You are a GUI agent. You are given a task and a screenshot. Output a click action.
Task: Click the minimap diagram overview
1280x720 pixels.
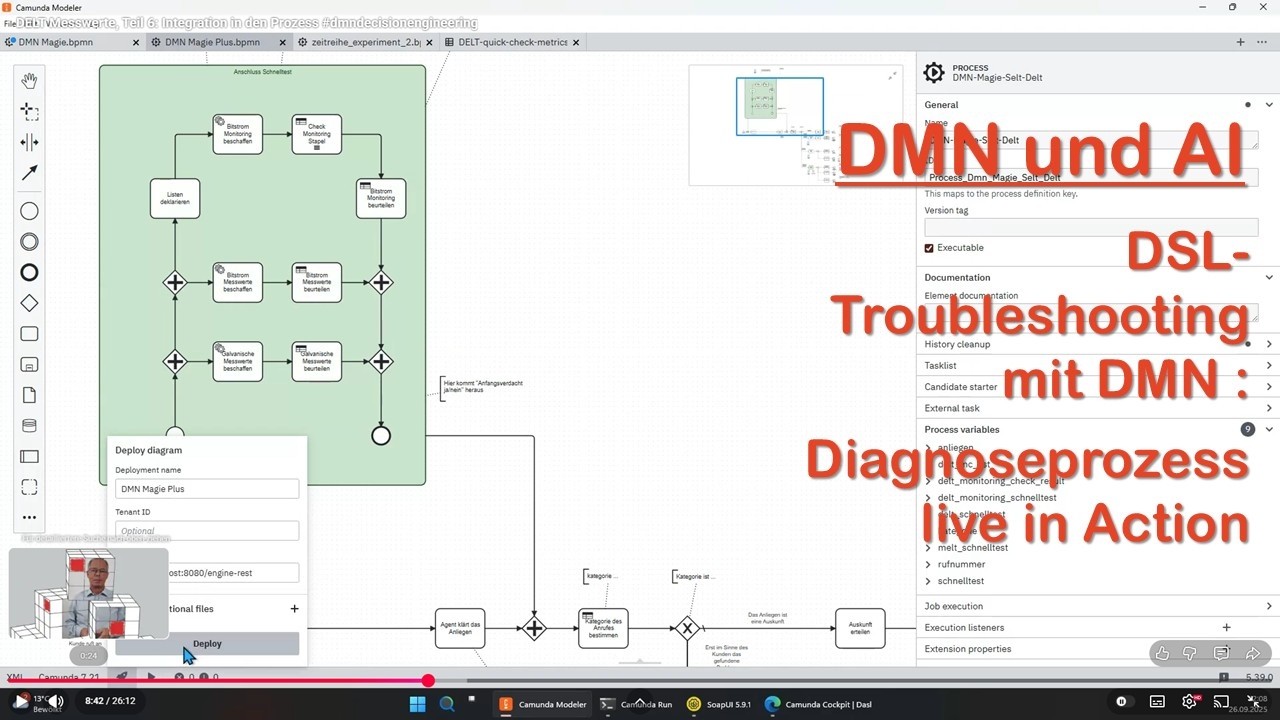point(795,125)
